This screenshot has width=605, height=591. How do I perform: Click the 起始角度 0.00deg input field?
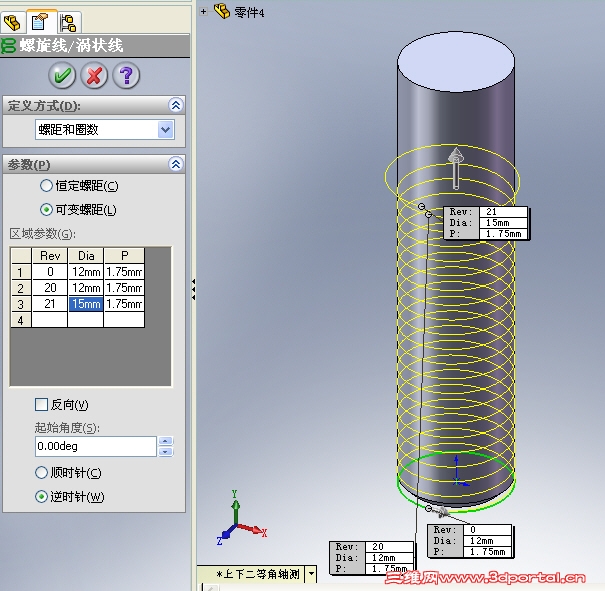coord(96,446)
